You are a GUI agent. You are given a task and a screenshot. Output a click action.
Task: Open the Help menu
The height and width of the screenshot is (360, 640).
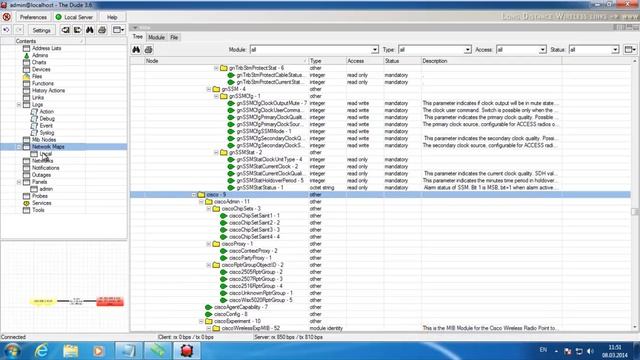pos(112,17)
